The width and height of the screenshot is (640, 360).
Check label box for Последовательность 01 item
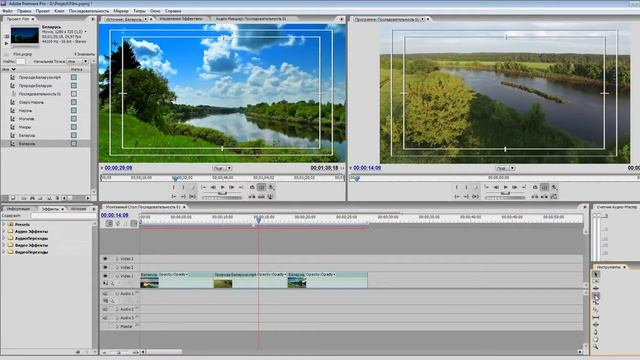point(74,93)
